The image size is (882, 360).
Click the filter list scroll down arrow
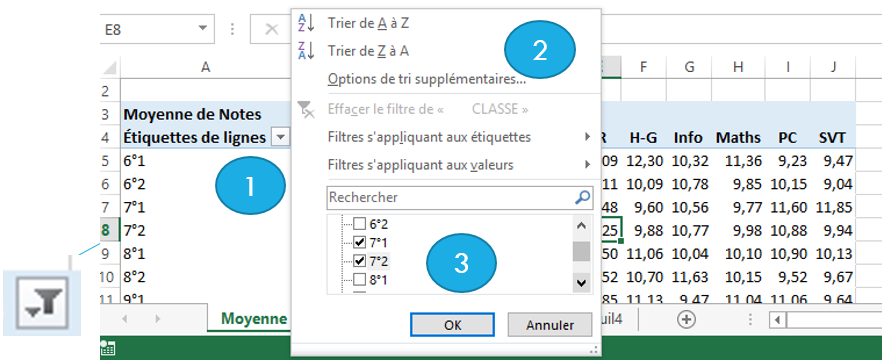tap(582, 282)
